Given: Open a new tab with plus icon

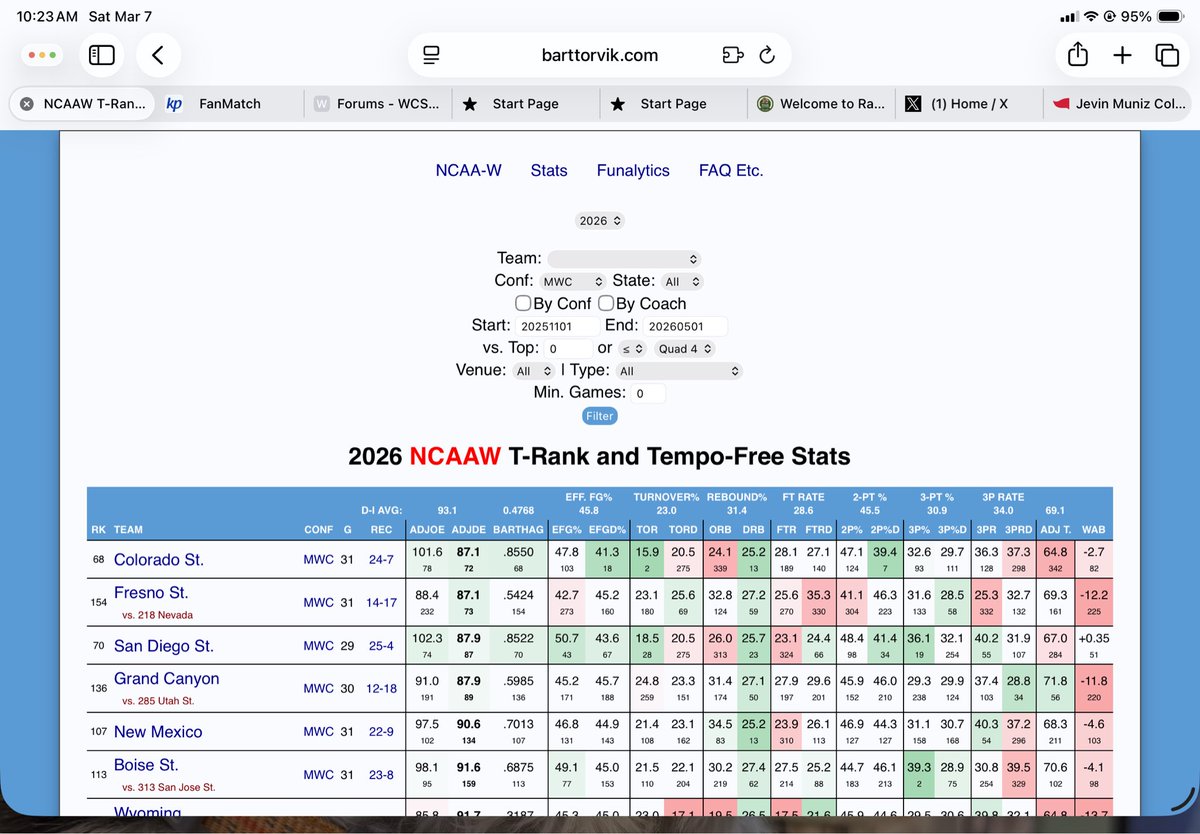Looking at the screenshot, I should pos(1122,55).
